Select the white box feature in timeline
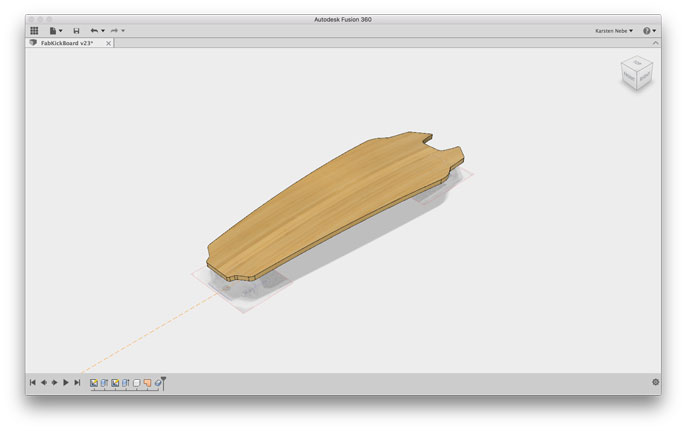Image resolution: width=686 pixels, height=431 pixels. click(136, 383)
